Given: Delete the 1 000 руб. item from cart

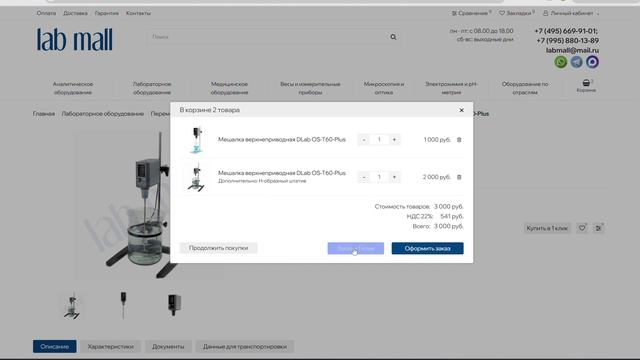Looking at the screenshot, I should pyautogui.click(x=459, y=140).
